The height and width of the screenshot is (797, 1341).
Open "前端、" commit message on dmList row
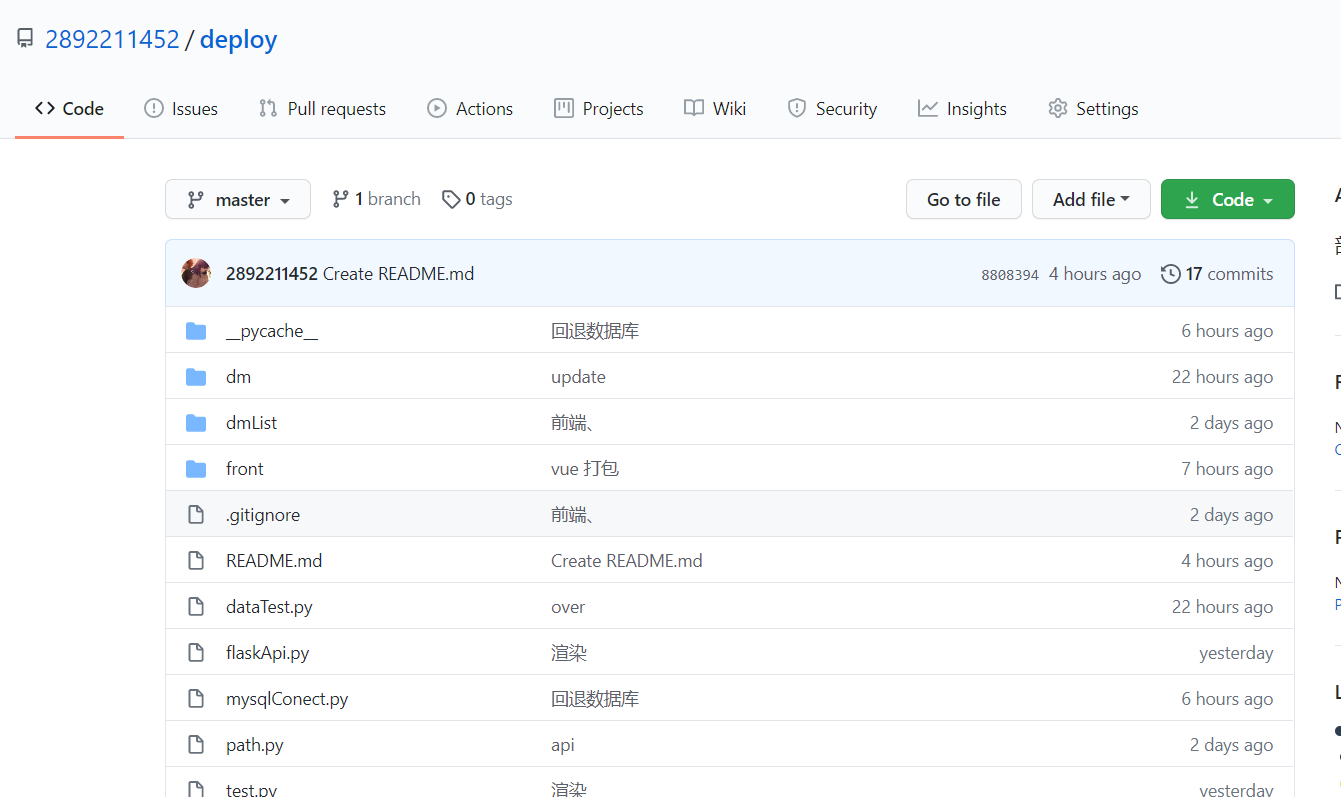click(573, 423)
